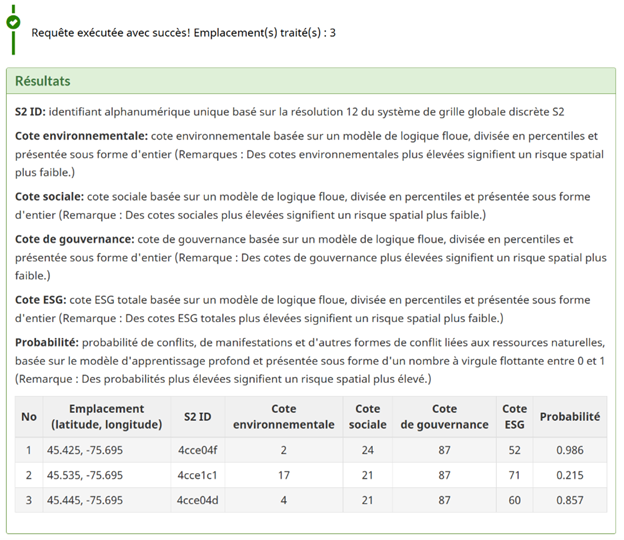This screenshot has height=540, width=624.
Task: Click the probability value 0.215
Action: click(569, 475)
